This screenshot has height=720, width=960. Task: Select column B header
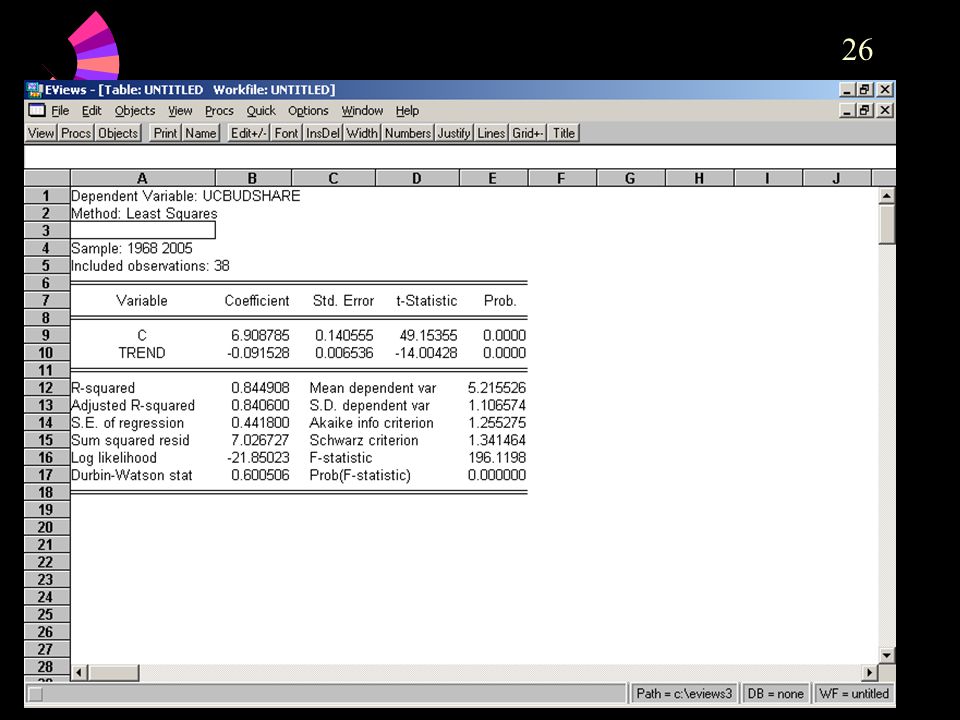coord(253,178)
